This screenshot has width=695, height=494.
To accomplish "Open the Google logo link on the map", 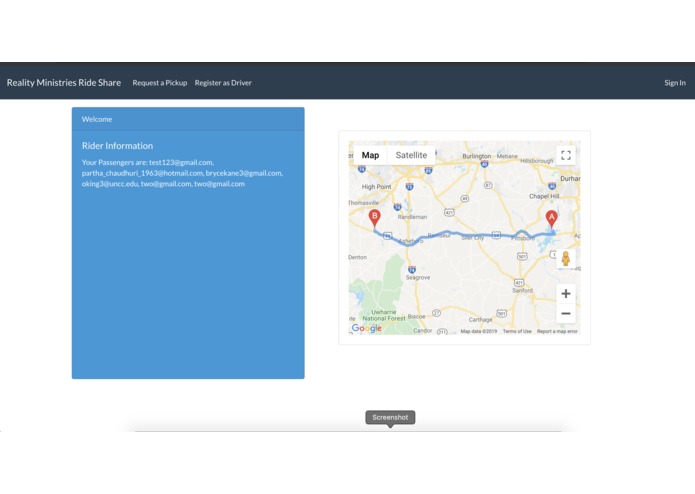I will [367, 328].
